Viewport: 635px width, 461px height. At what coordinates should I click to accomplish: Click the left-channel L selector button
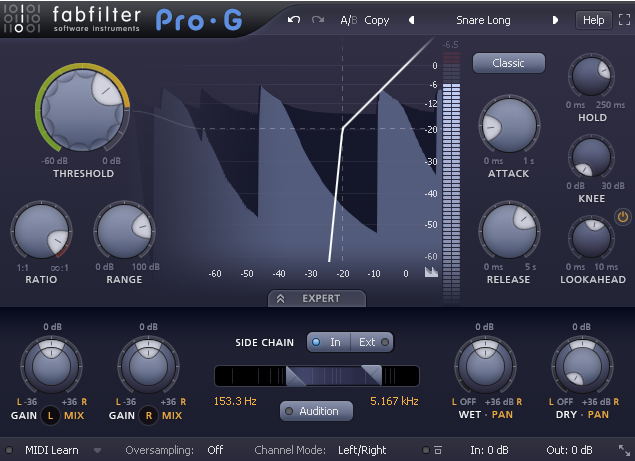coord(50,416)
